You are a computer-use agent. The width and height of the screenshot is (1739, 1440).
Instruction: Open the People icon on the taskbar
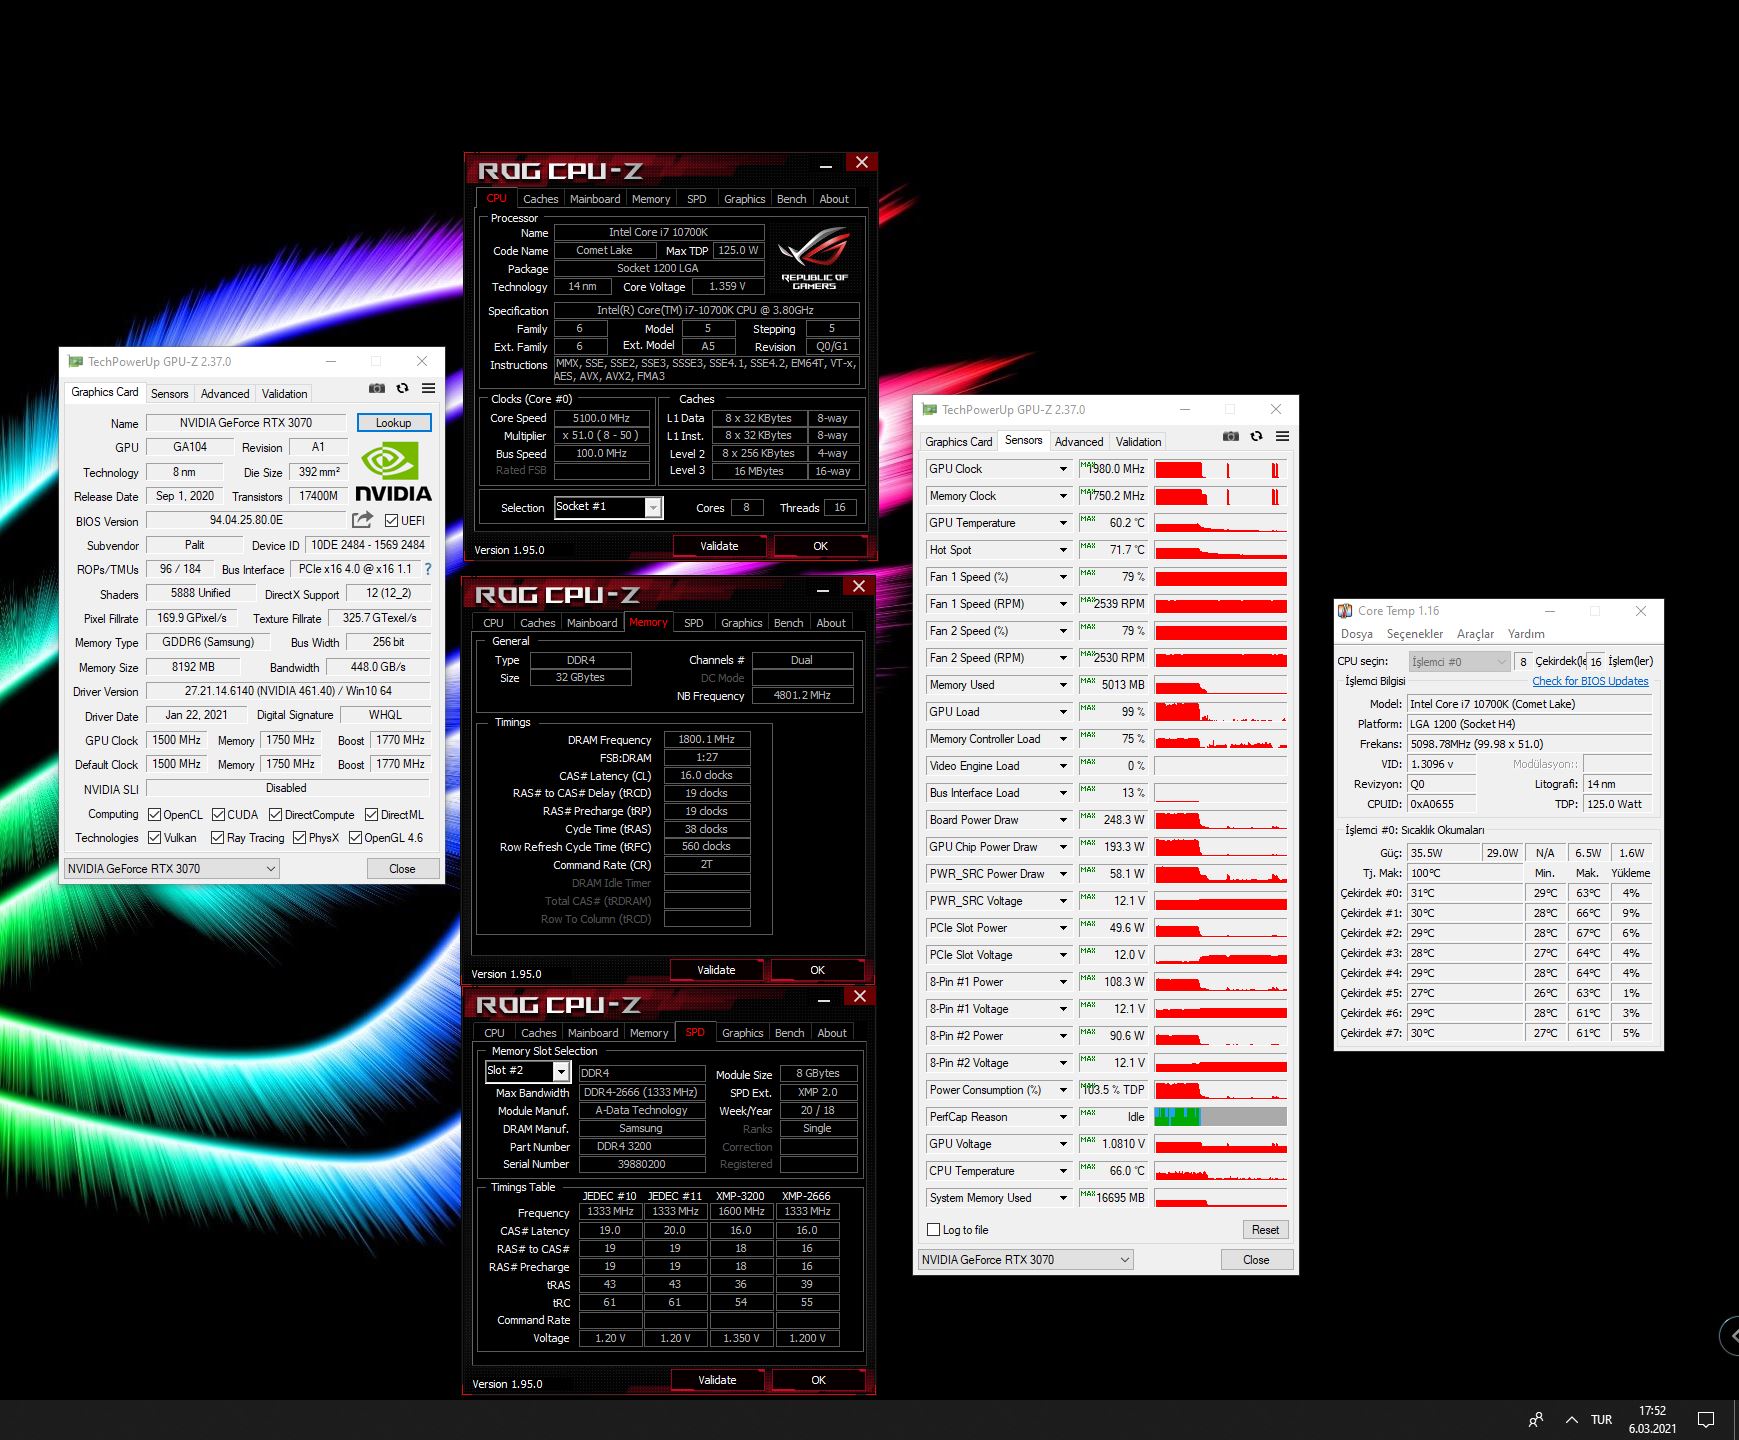pos(1536,1419)
